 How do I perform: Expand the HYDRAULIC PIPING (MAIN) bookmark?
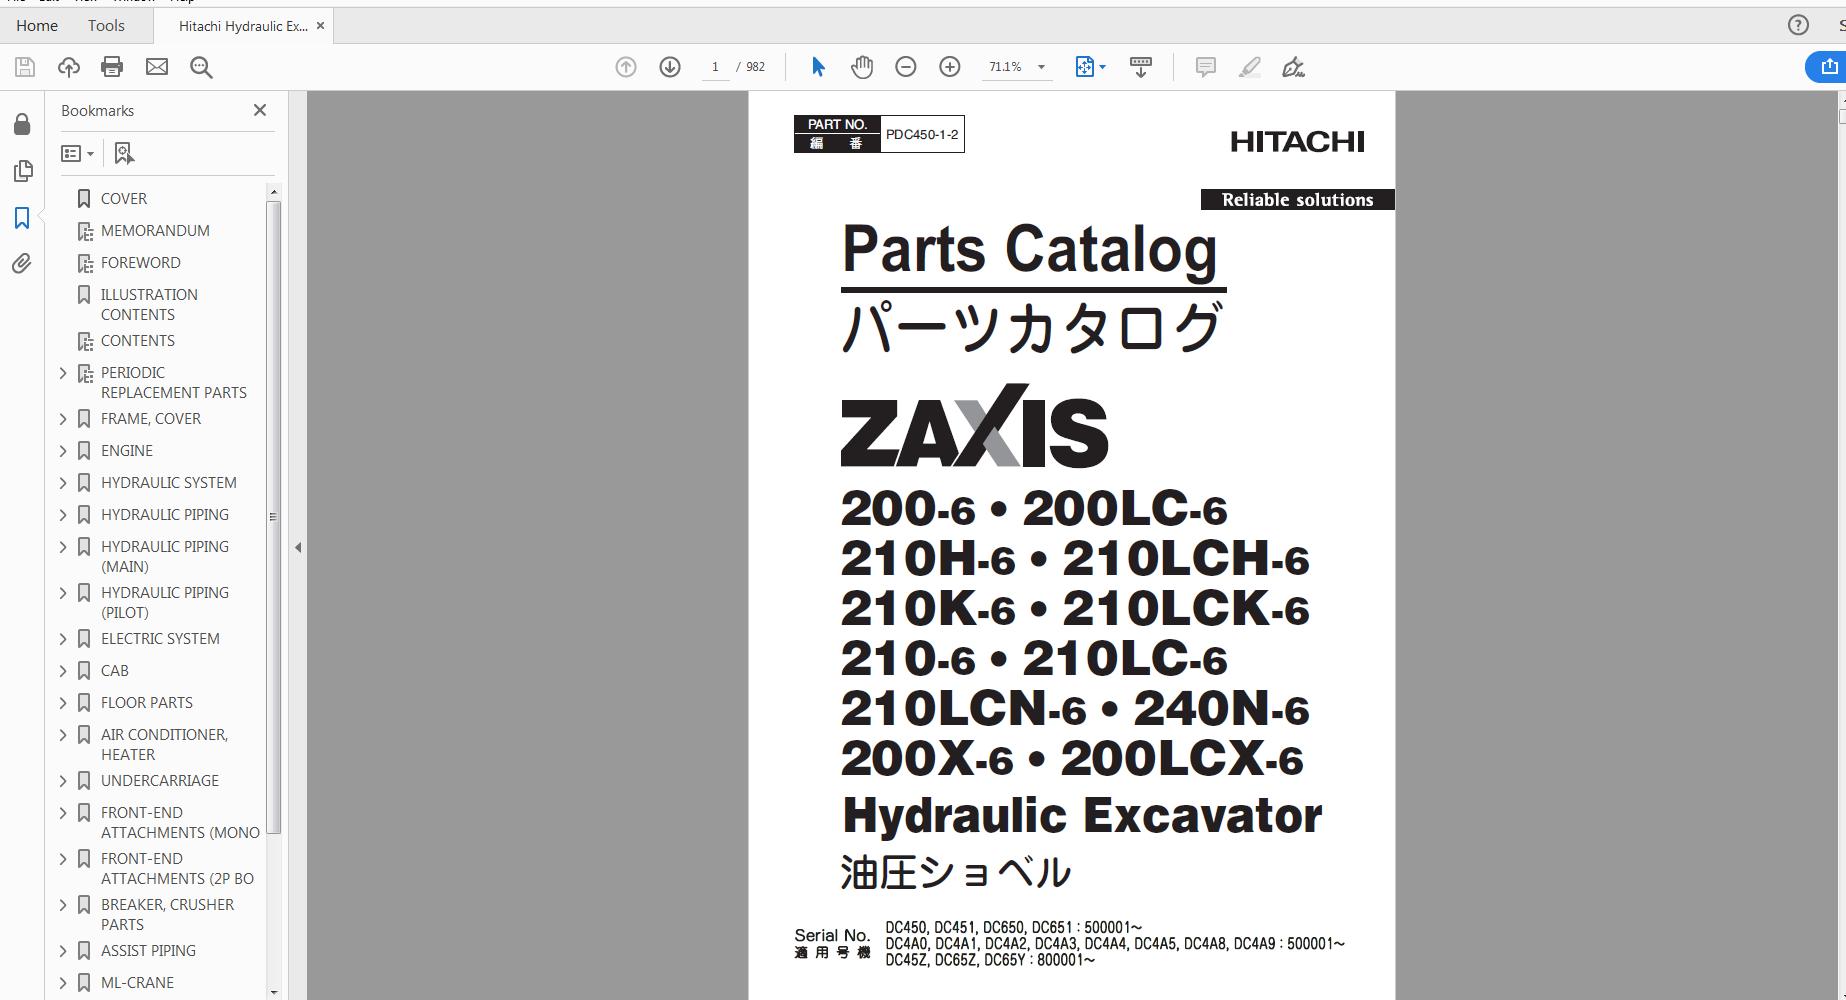pos(63,547)
